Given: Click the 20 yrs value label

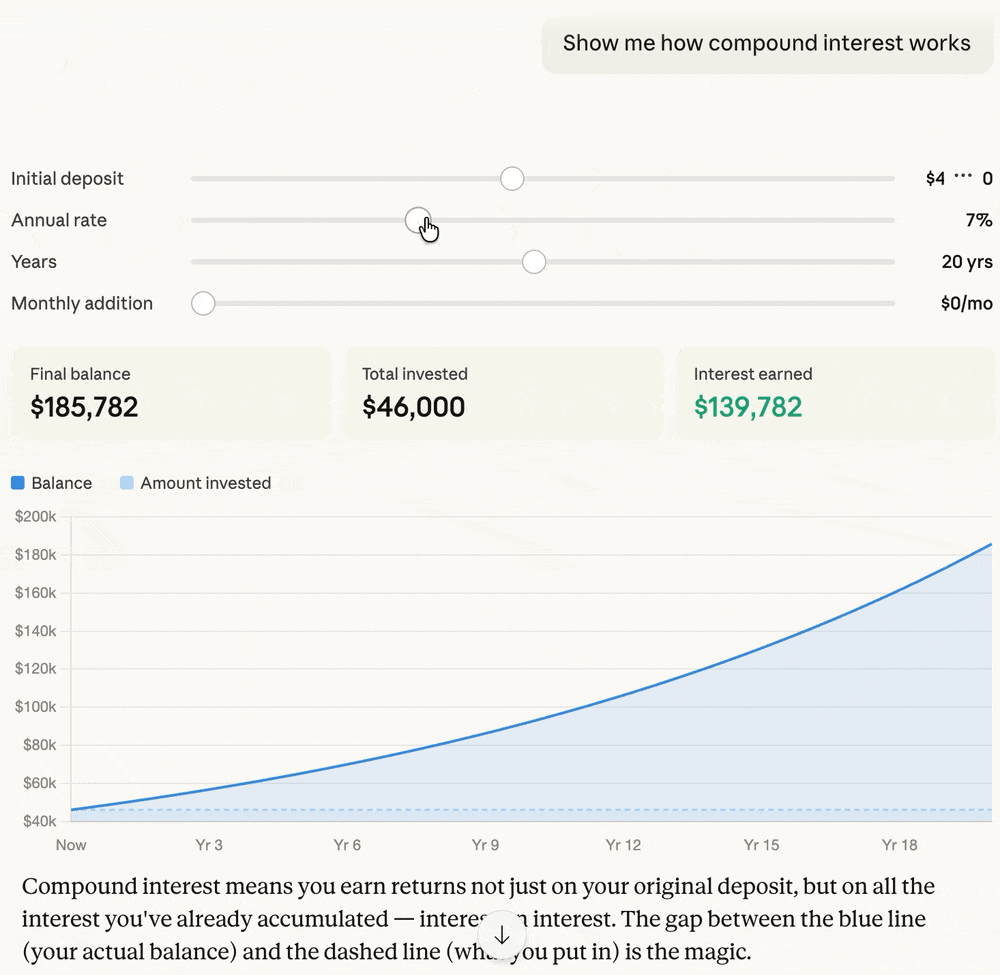Looking at the screenshot, I should (x=966, y=262).
